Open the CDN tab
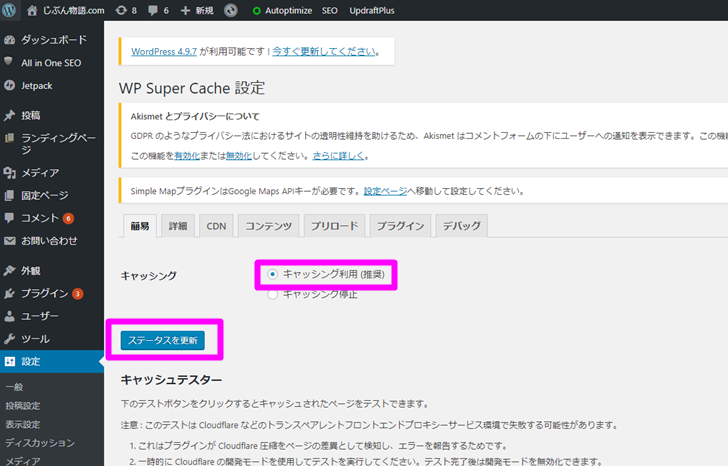This screenshot has height=466, width=728. [216, 226]
